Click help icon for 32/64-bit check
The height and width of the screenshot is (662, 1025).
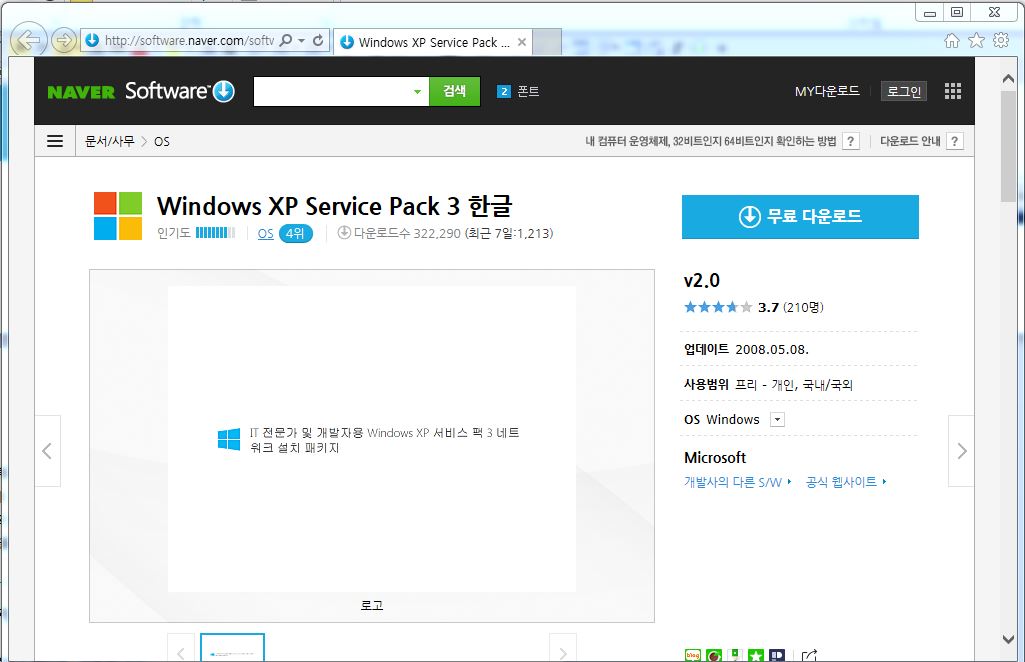(851, 141)
